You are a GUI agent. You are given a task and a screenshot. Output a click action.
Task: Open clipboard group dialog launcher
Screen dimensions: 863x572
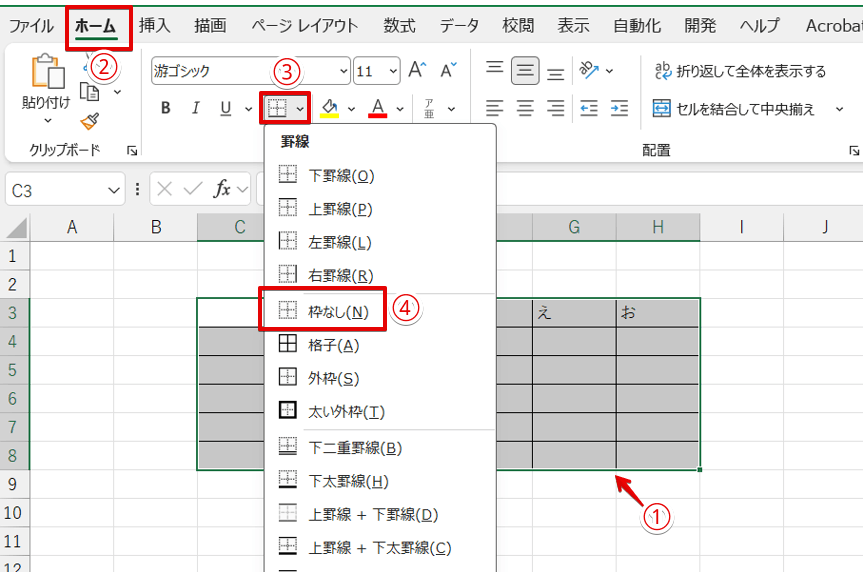pos(132,150)
